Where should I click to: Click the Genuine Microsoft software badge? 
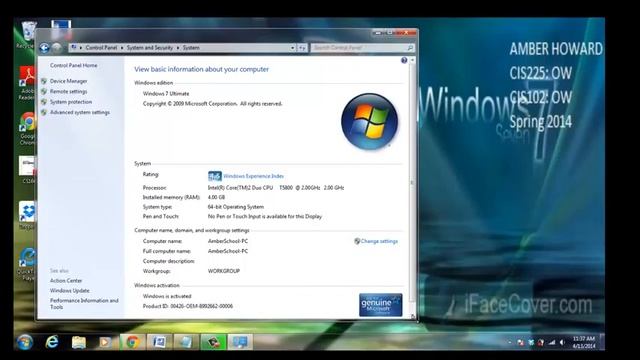[380, 305]
